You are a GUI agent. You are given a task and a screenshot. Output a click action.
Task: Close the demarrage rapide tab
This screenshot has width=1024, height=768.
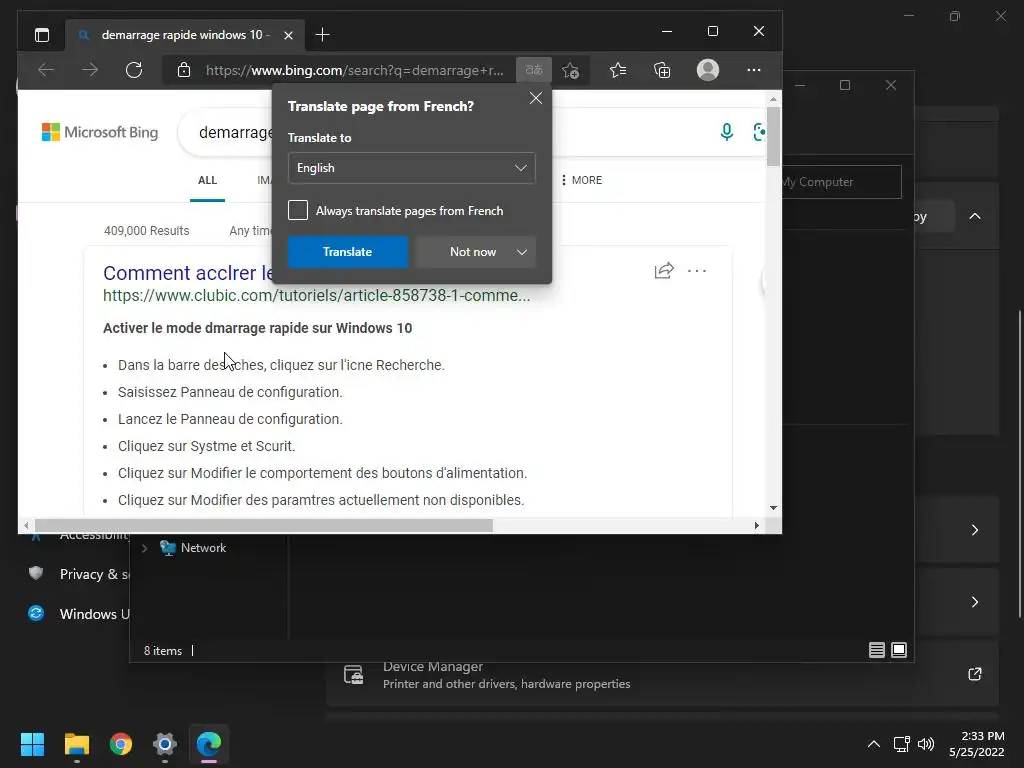click(288, 35)
